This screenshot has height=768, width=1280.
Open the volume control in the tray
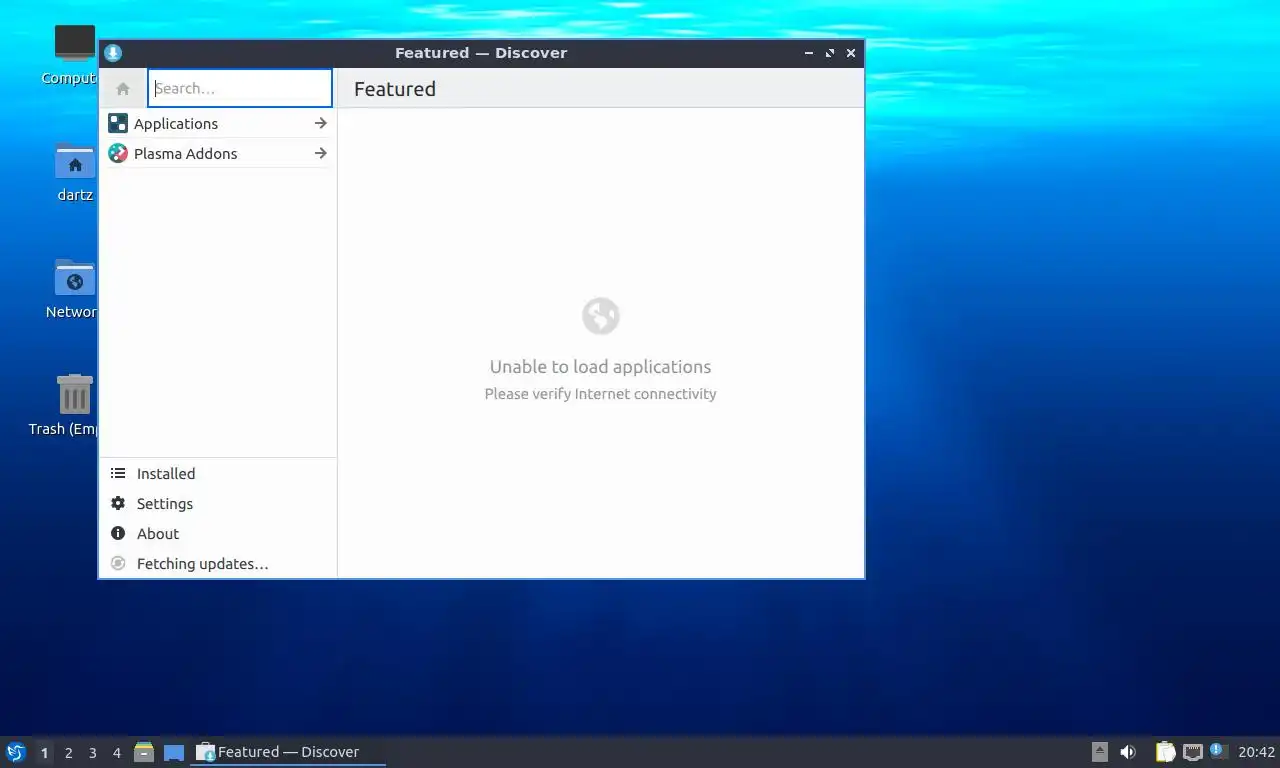click(1128, 752)
